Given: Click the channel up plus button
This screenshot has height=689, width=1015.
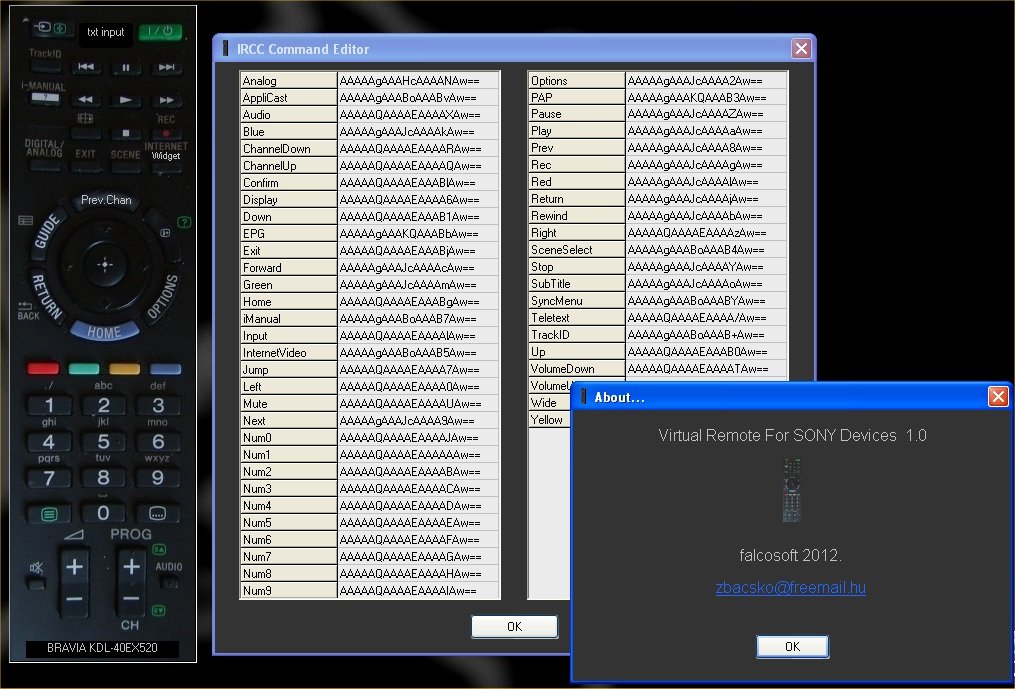Looking at the screenshot, I should pyautogui.click(x=131, y=567).
